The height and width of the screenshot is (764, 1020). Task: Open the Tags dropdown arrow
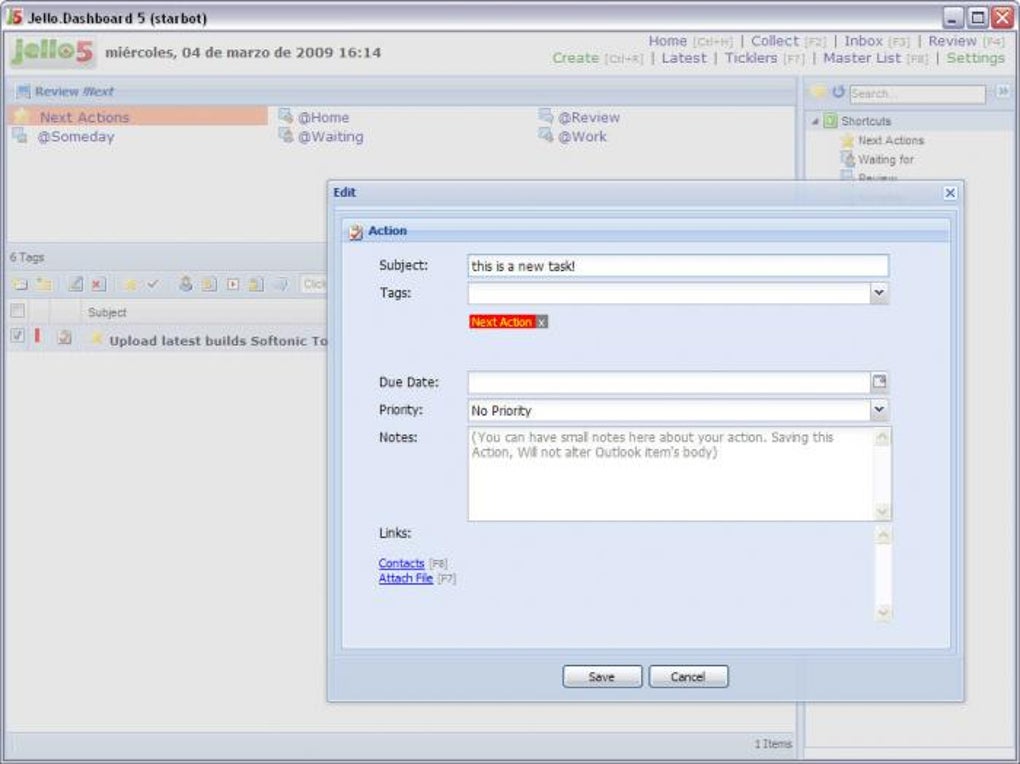point(879,293)
